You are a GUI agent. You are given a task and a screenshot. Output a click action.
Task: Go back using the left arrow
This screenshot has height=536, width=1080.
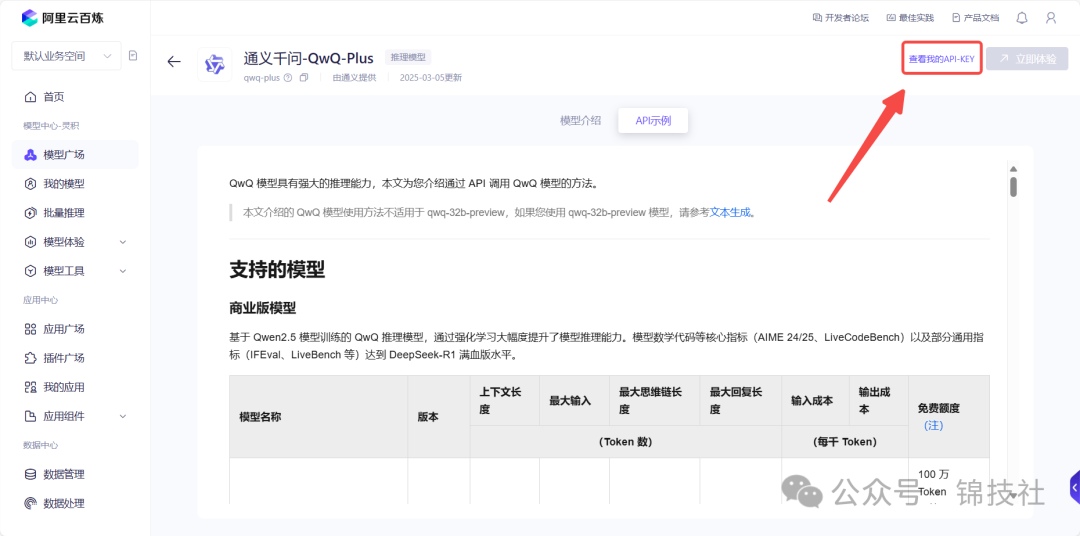(174, 61)
